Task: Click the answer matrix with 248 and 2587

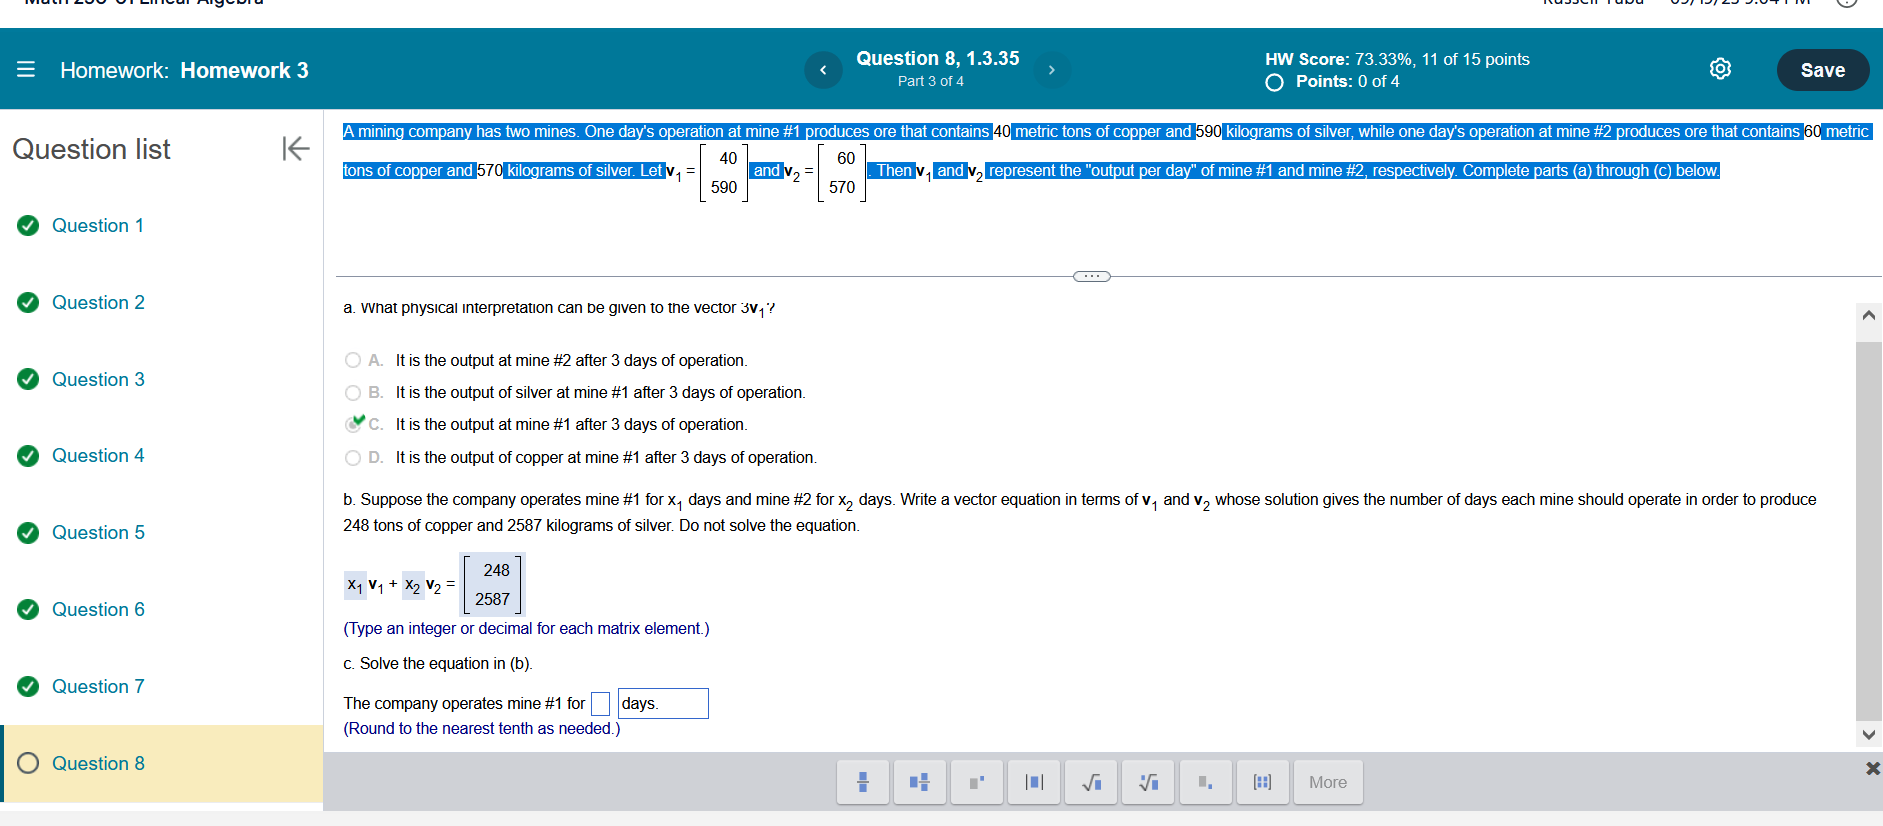Action: pyautogui.click(x=493, y=584)
